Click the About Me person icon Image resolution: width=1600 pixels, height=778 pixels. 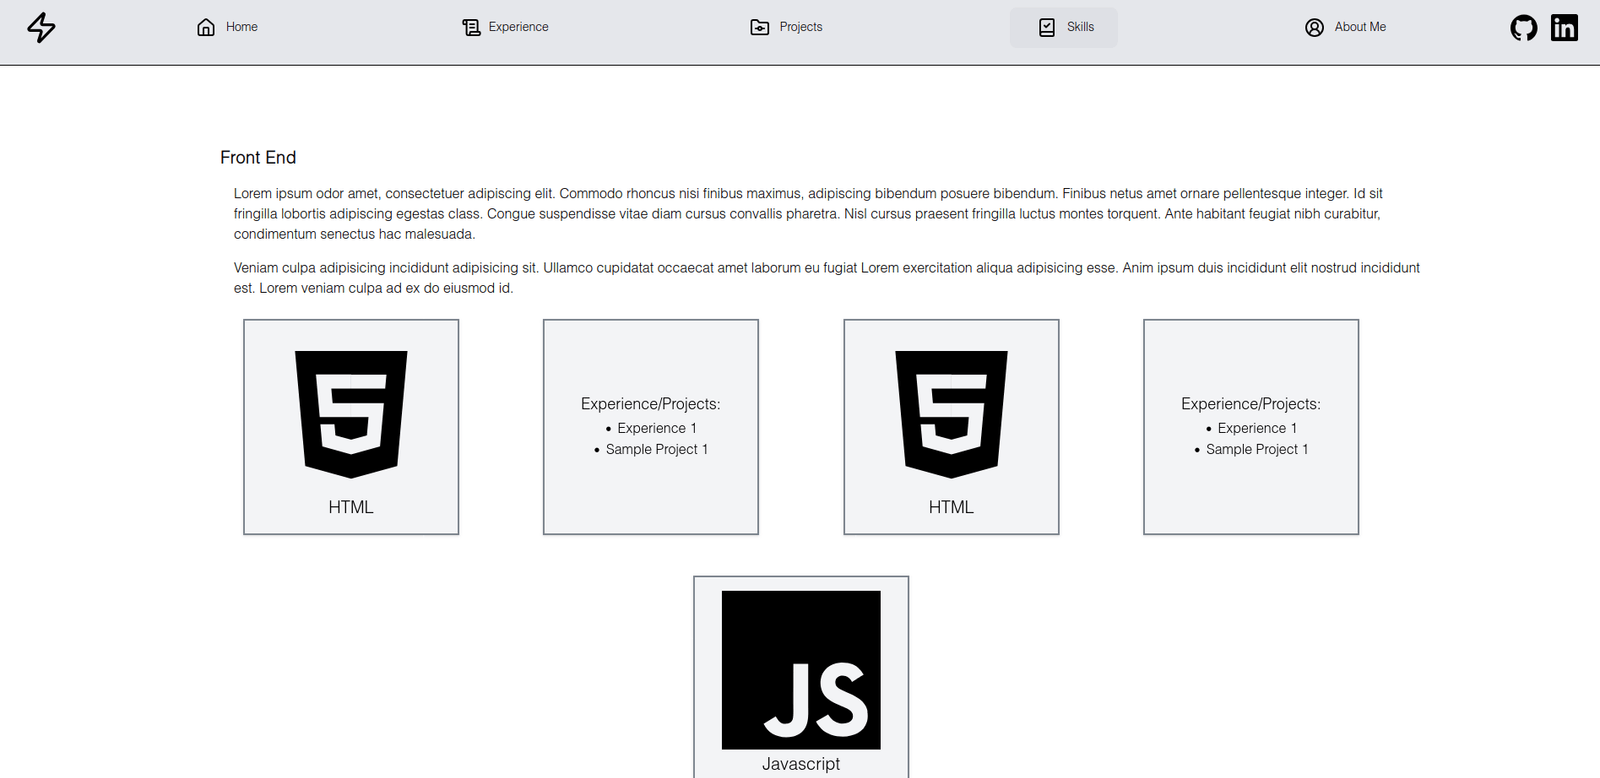point(1315,27)
